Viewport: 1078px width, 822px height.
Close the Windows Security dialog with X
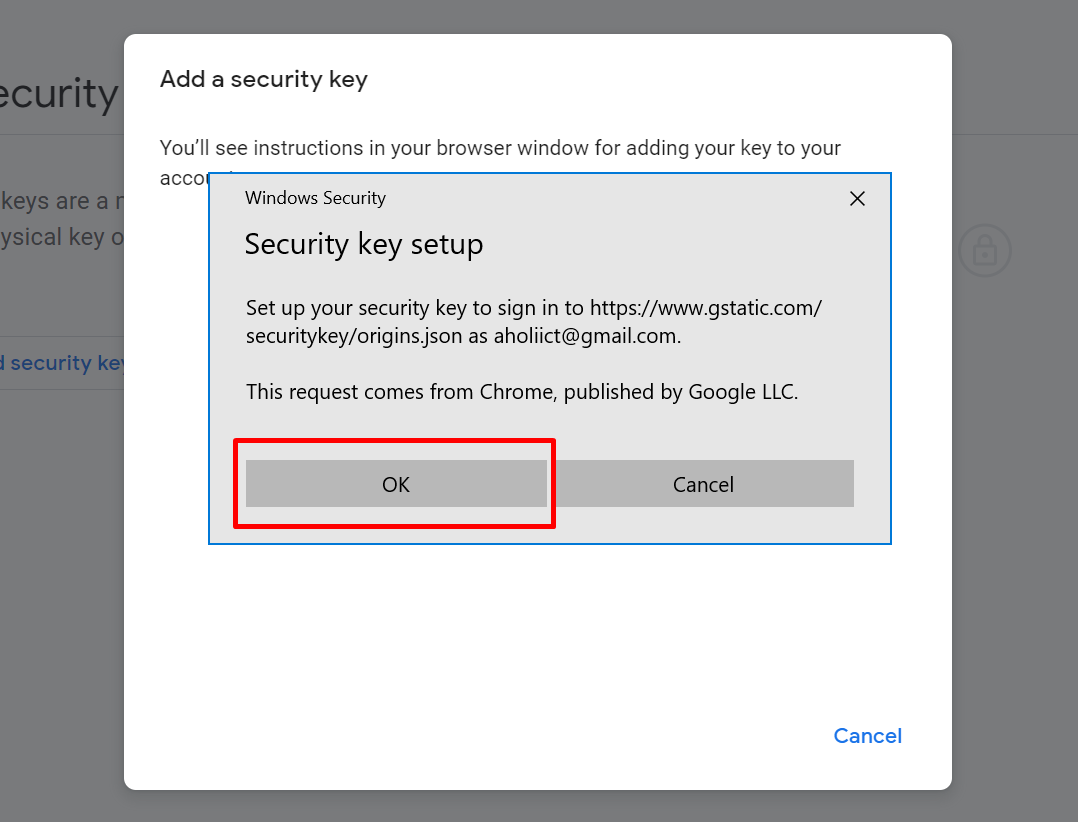coord(857,199)
